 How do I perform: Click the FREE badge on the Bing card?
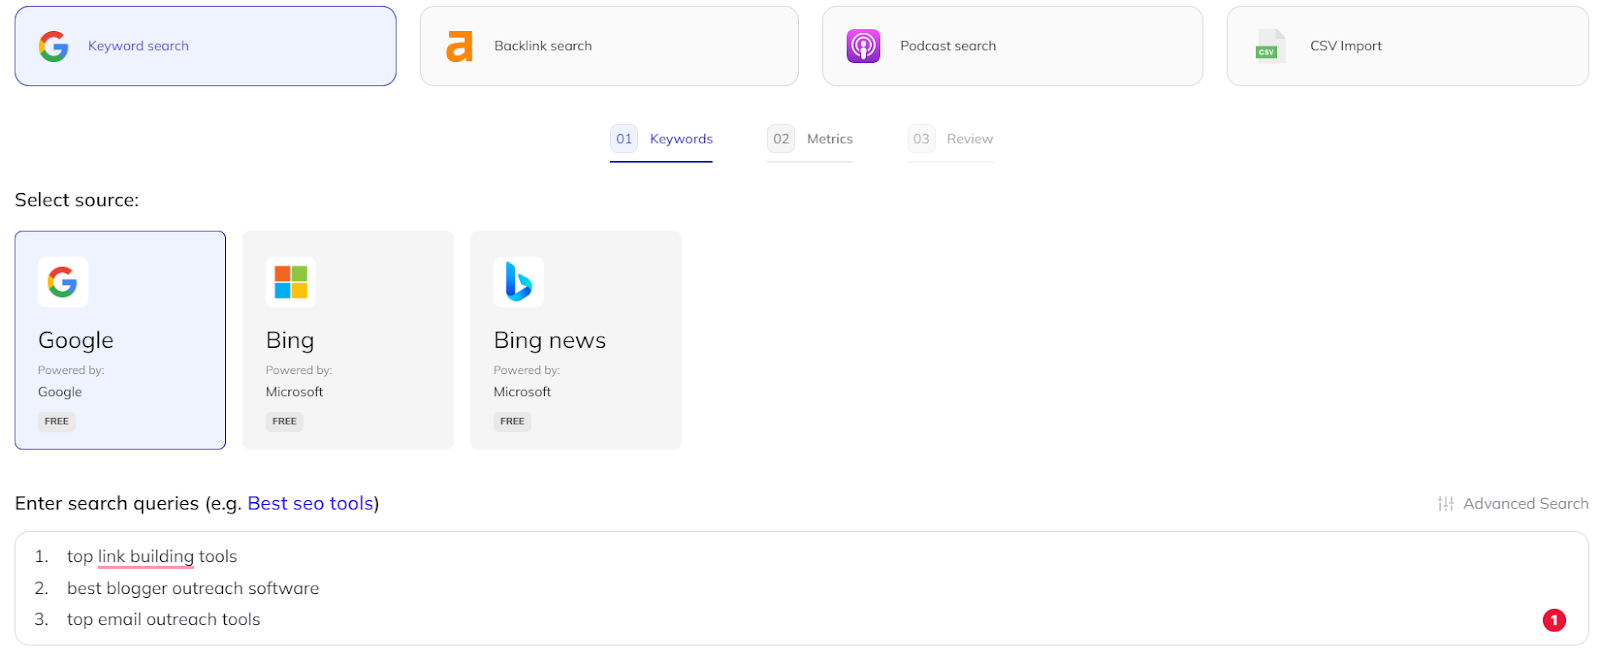coord(285,422)
